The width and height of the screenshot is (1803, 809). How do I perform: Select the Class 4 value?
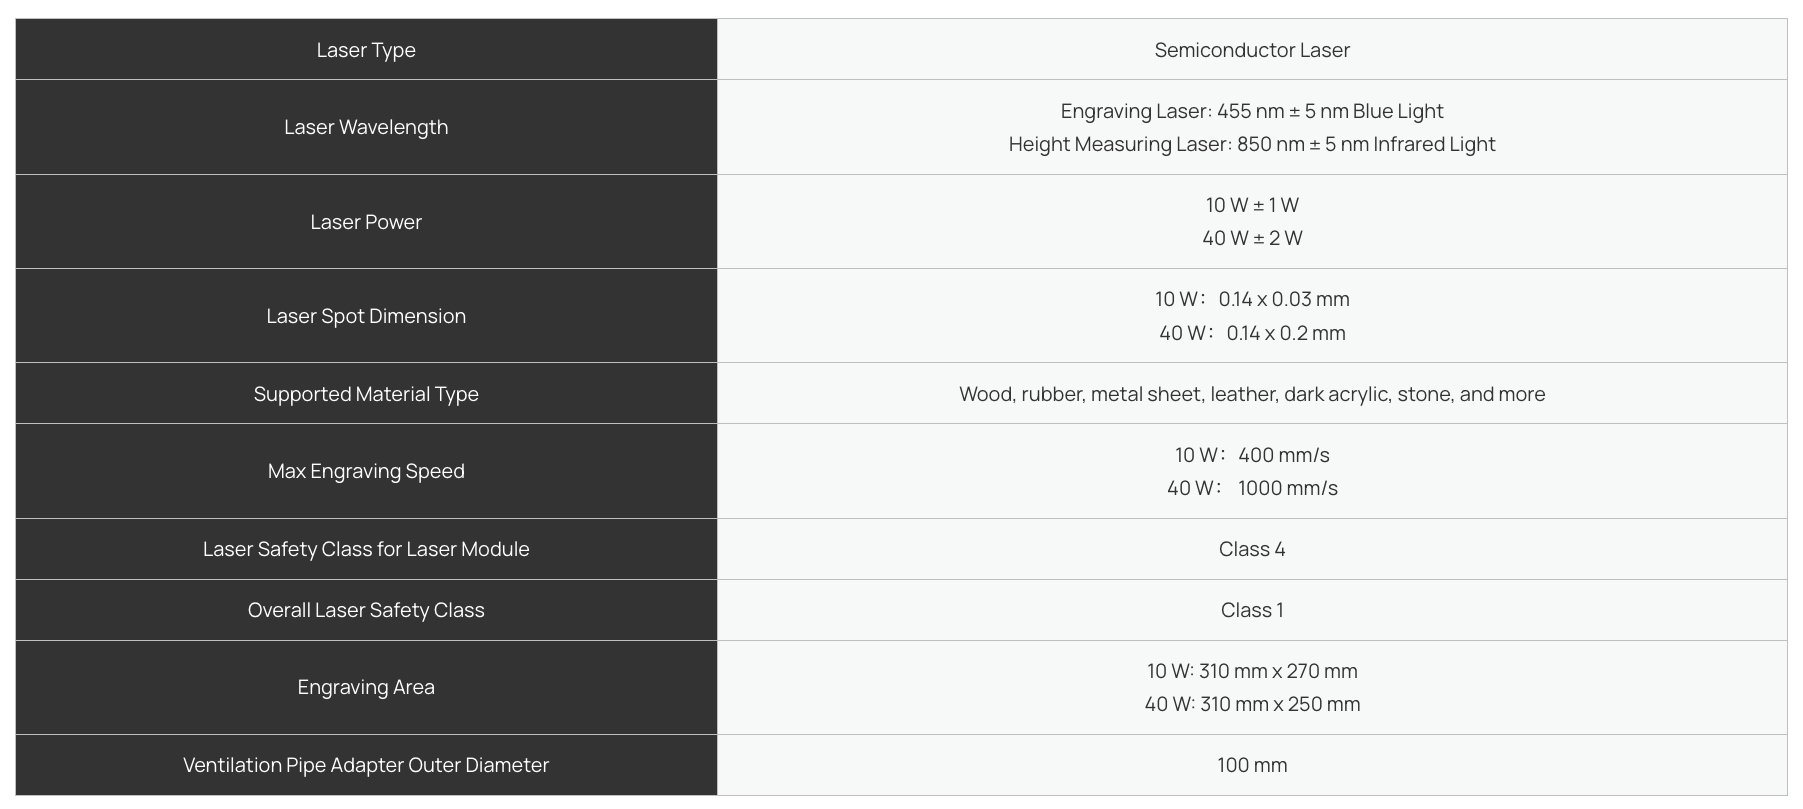[x=1251, y=549]
